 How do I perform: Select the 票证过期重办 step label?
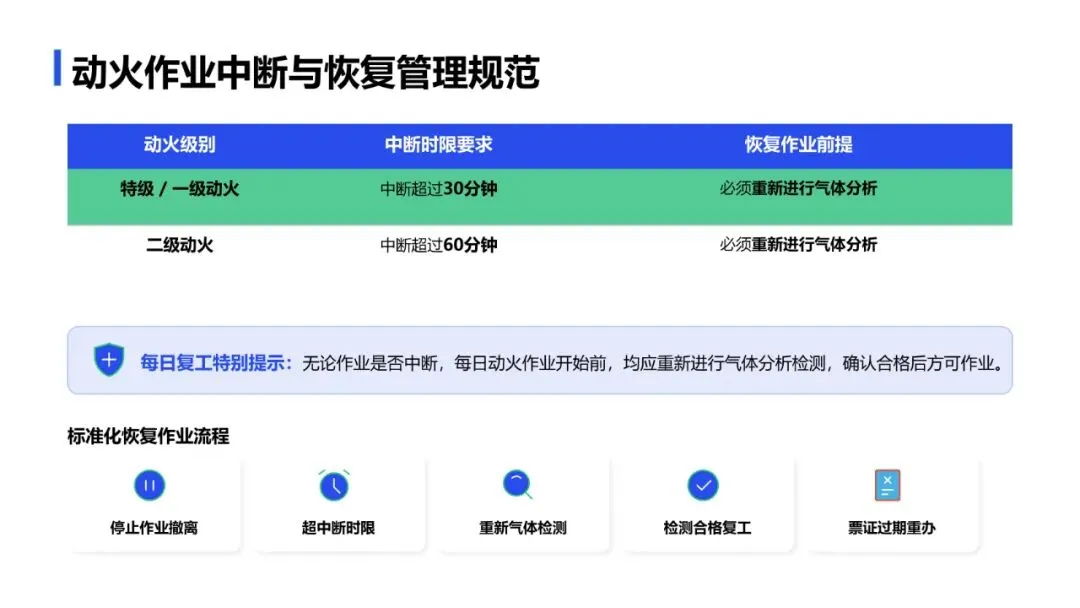(x=891, y=528)
